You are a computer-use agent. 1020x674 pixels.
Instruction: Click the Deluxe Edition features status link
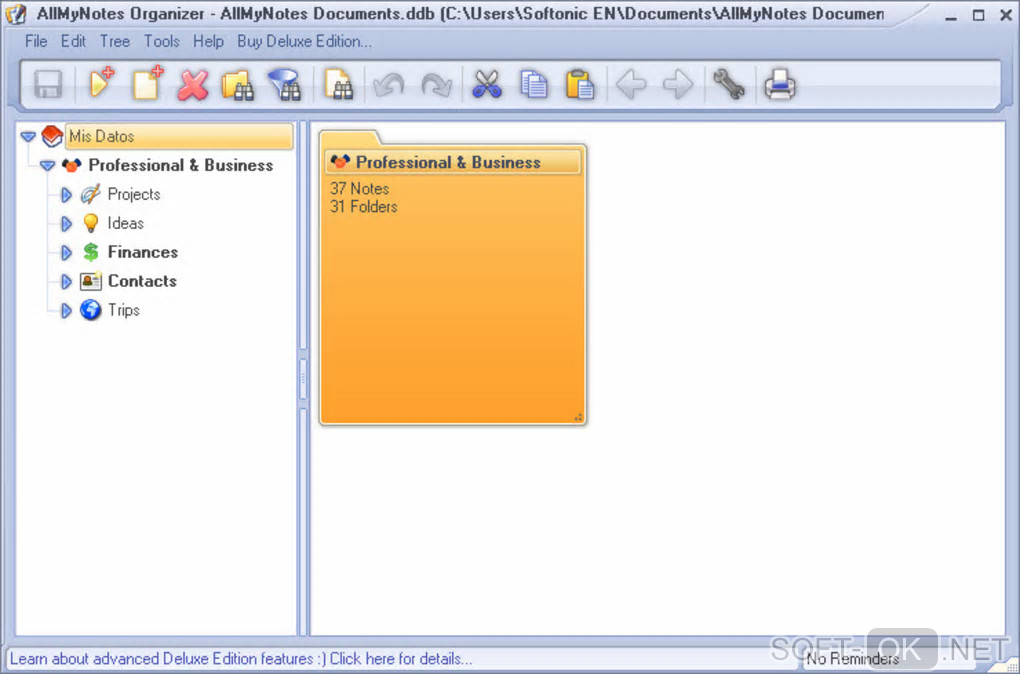[241, 658]
